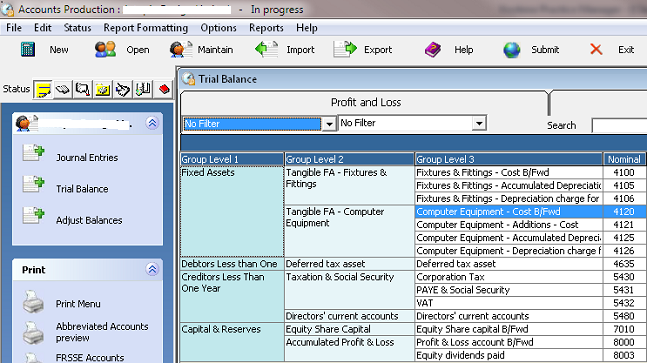This screenshot has height=363, width=647.
Task: Click the New calculator icon
Action: tap(28, 50)
